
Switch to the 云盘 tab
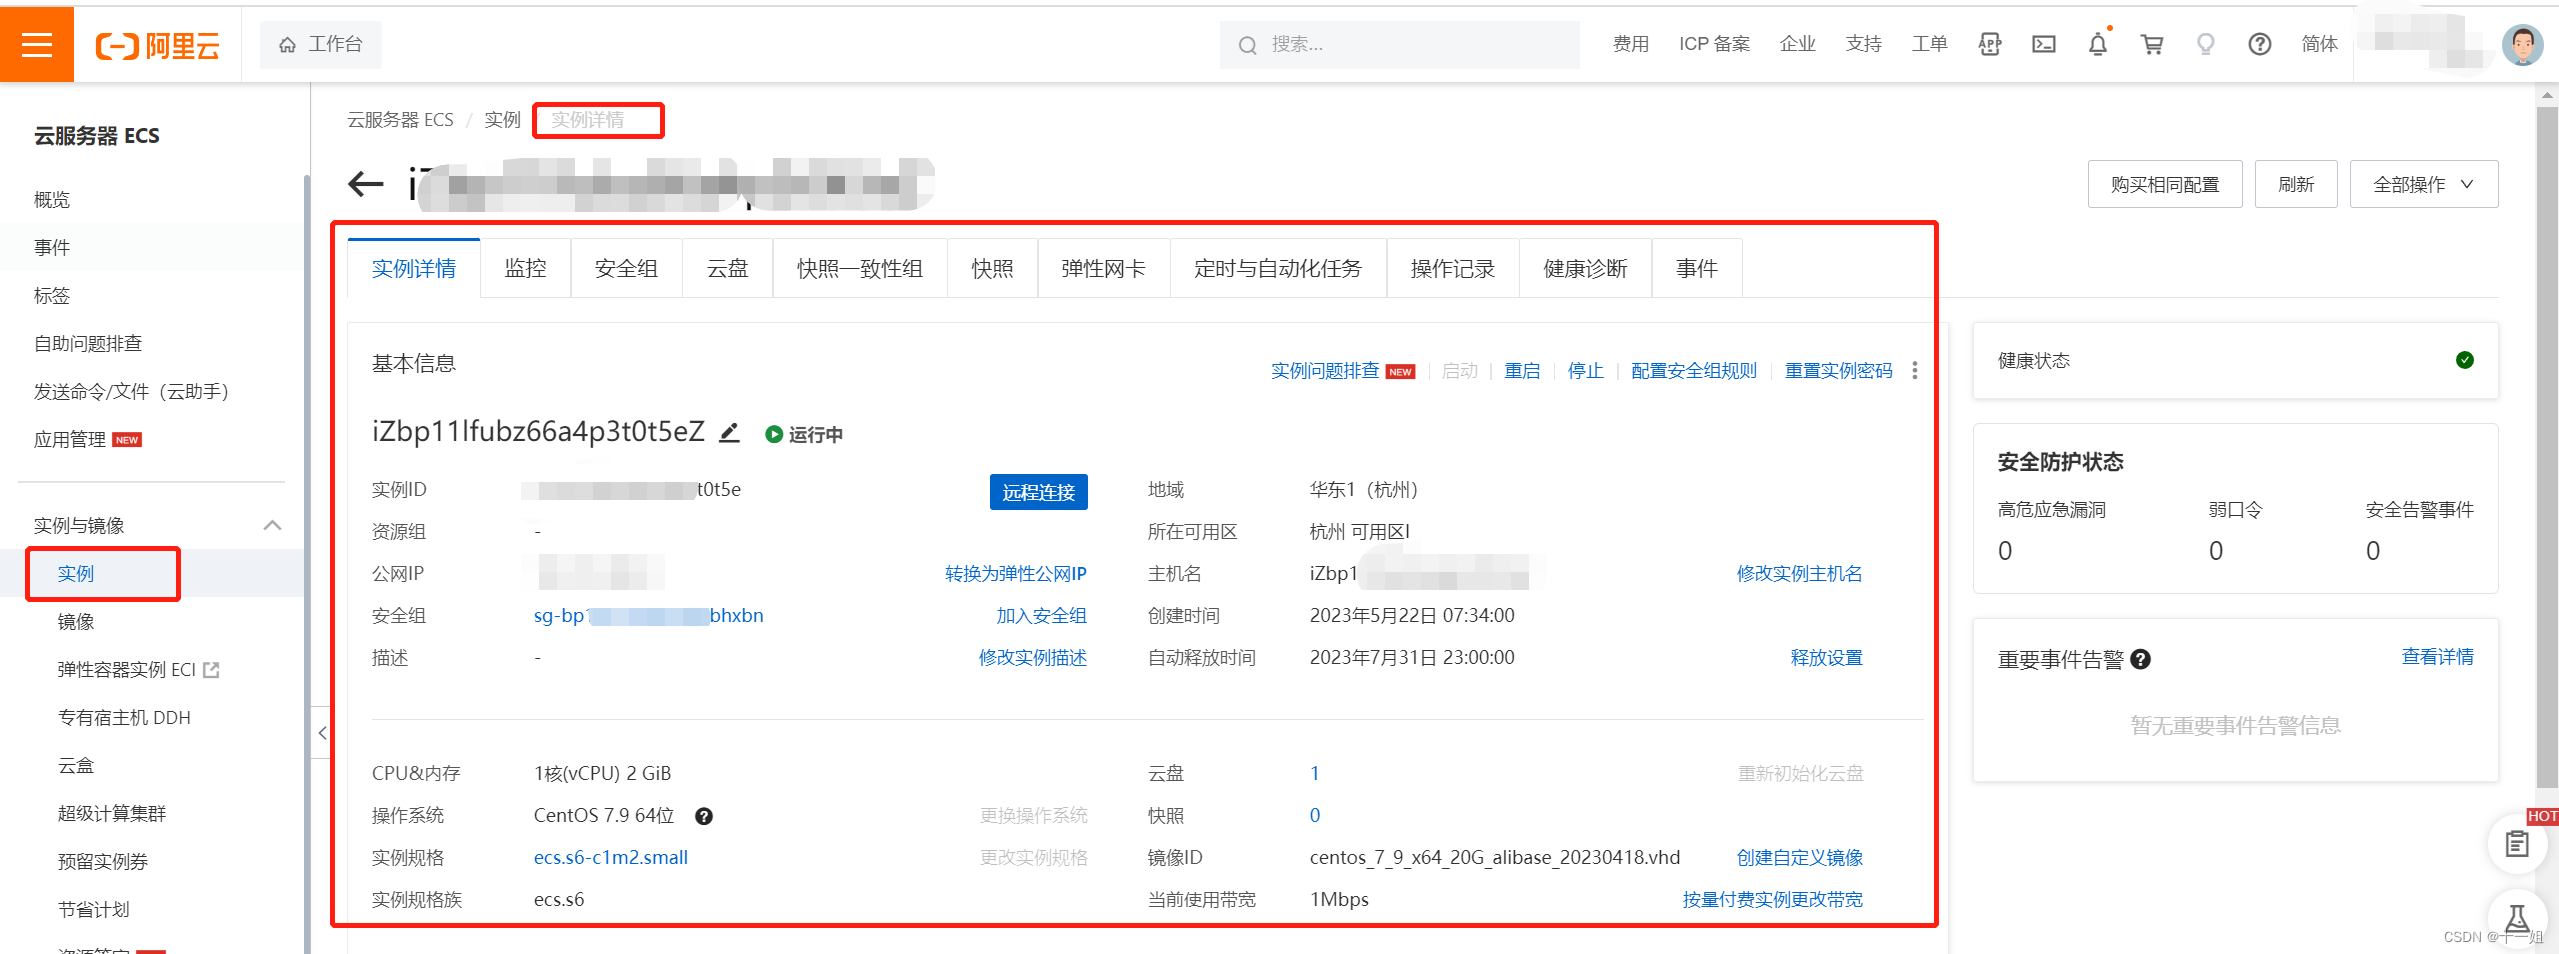pos(727,268)
